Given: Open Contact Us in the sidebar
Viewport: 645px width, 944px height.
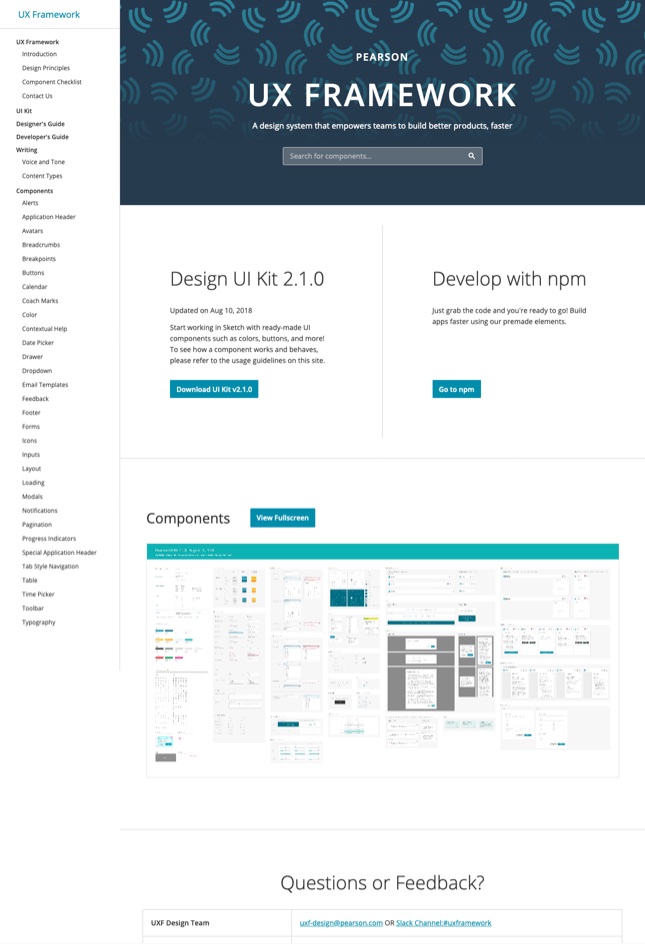Looking at the screenshot, I should click(37, 96).
